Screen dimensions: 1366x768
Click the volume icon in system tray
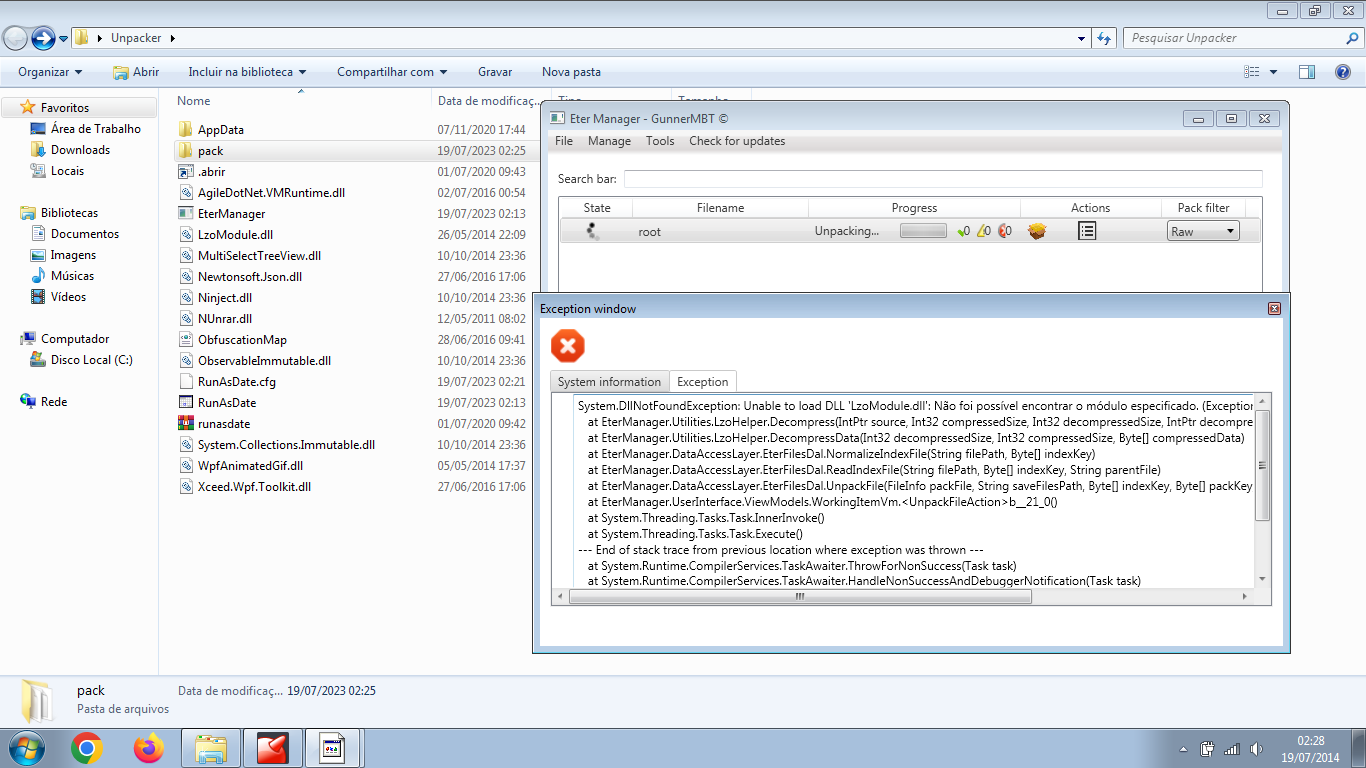click(1256, 748)
